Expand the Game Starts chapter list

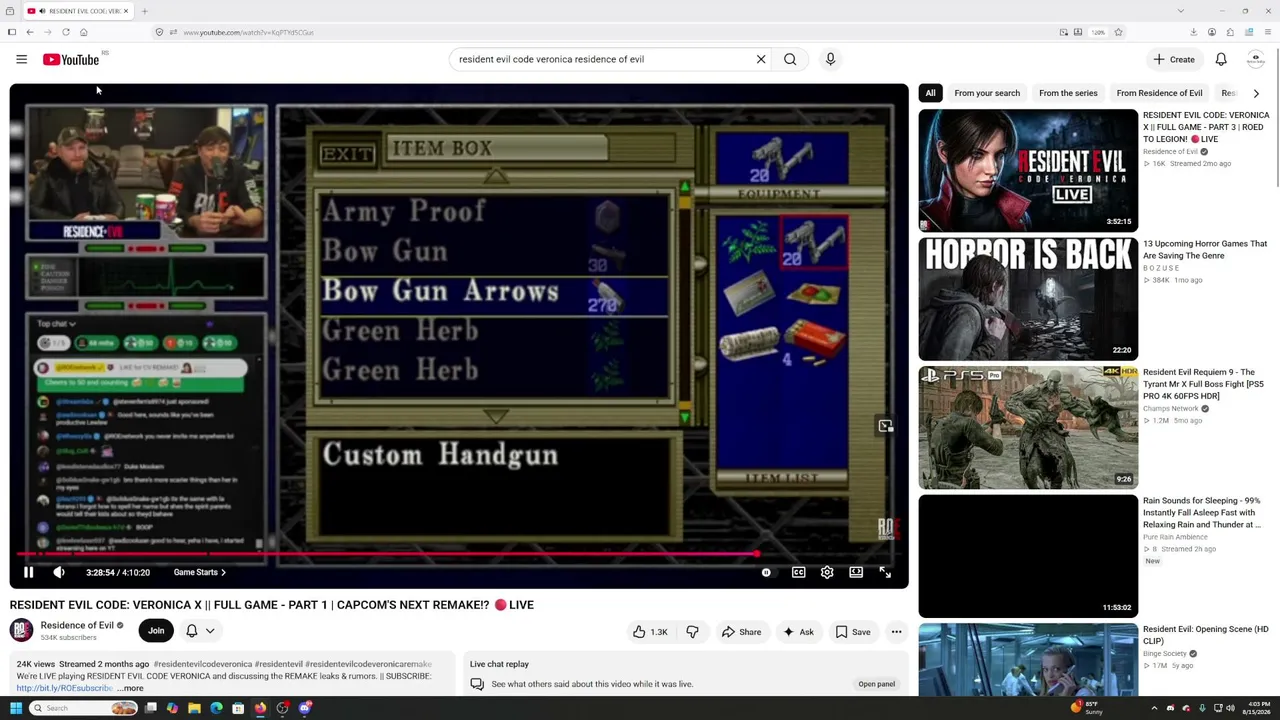pos(199,572)
